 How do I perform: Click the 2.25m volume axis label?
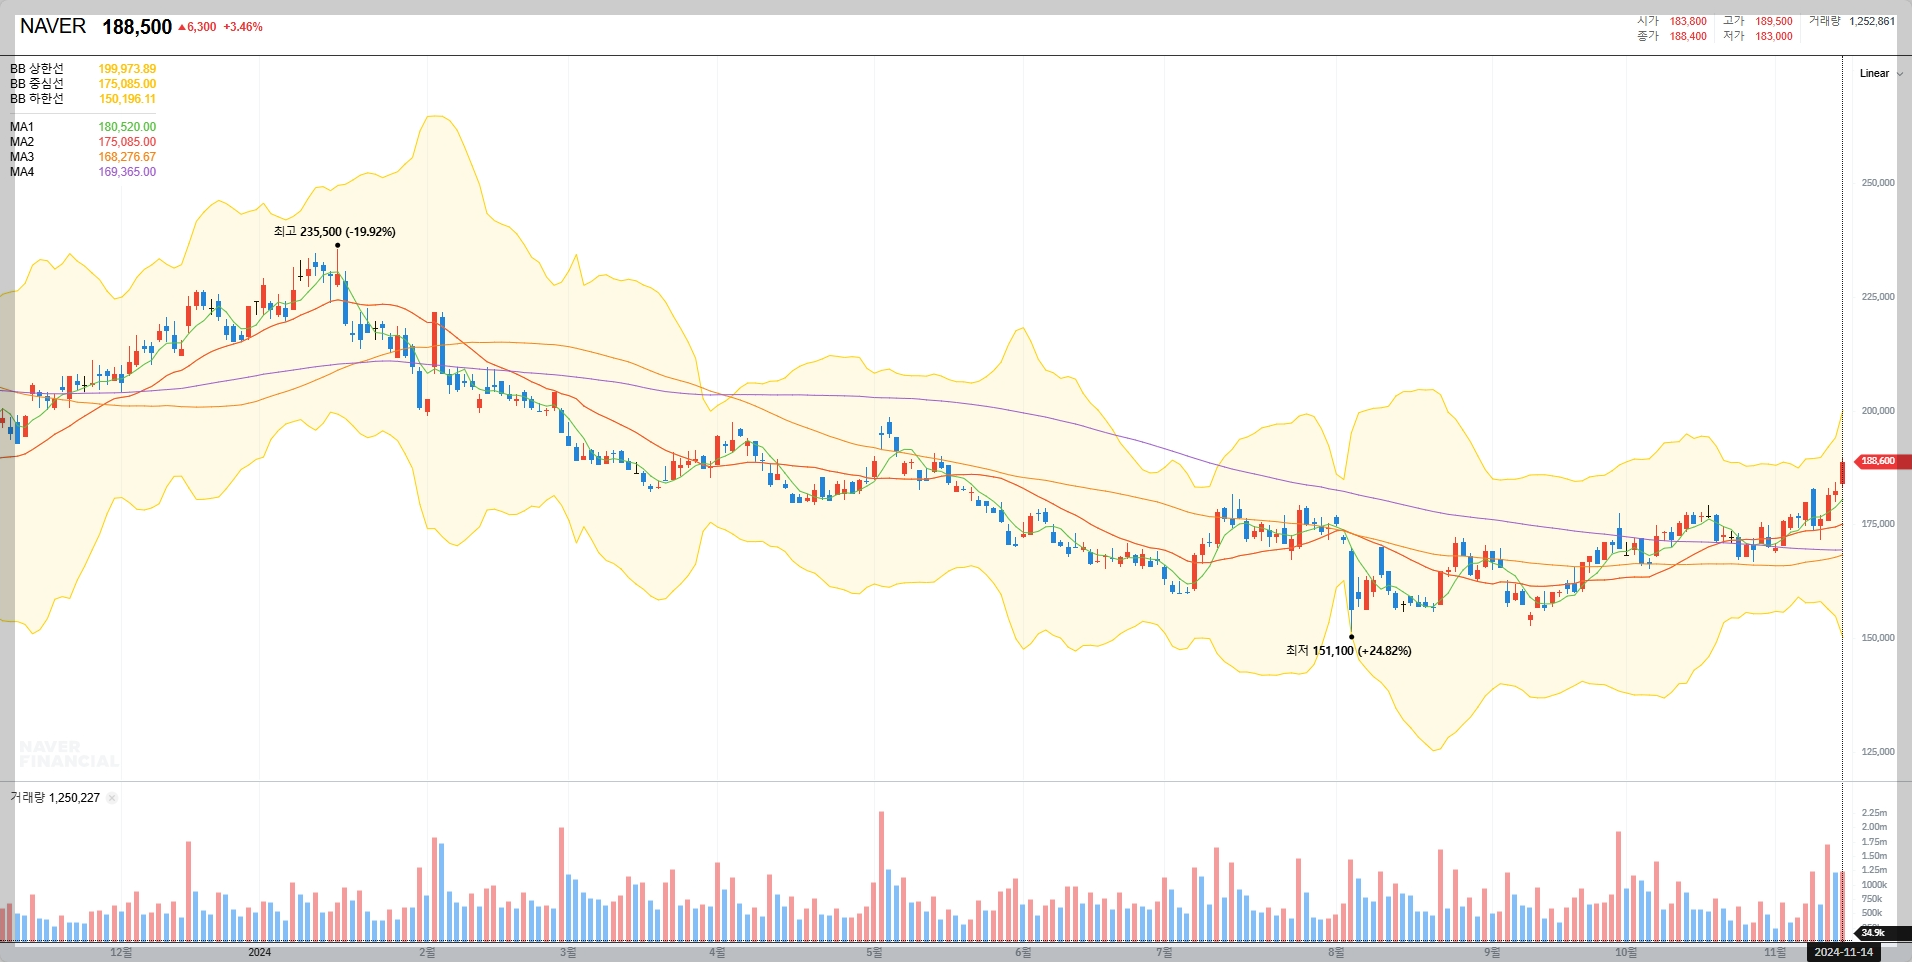pyautogui.click(x=1874, y=813)
